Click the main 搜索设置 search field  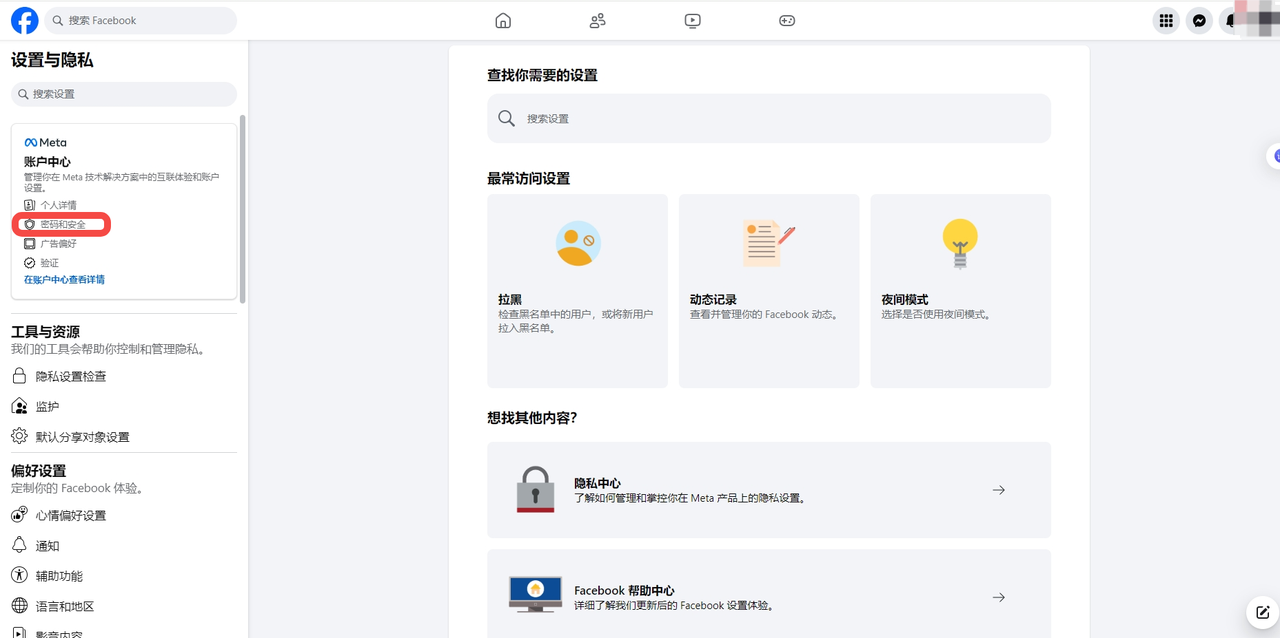769,118
